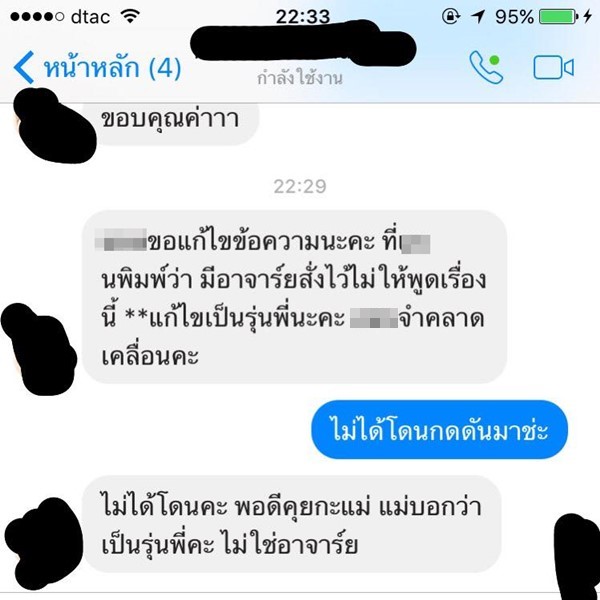Tap the blue back chevron arrow
This screenshot has width=600, height=600.
pos(24,67)
